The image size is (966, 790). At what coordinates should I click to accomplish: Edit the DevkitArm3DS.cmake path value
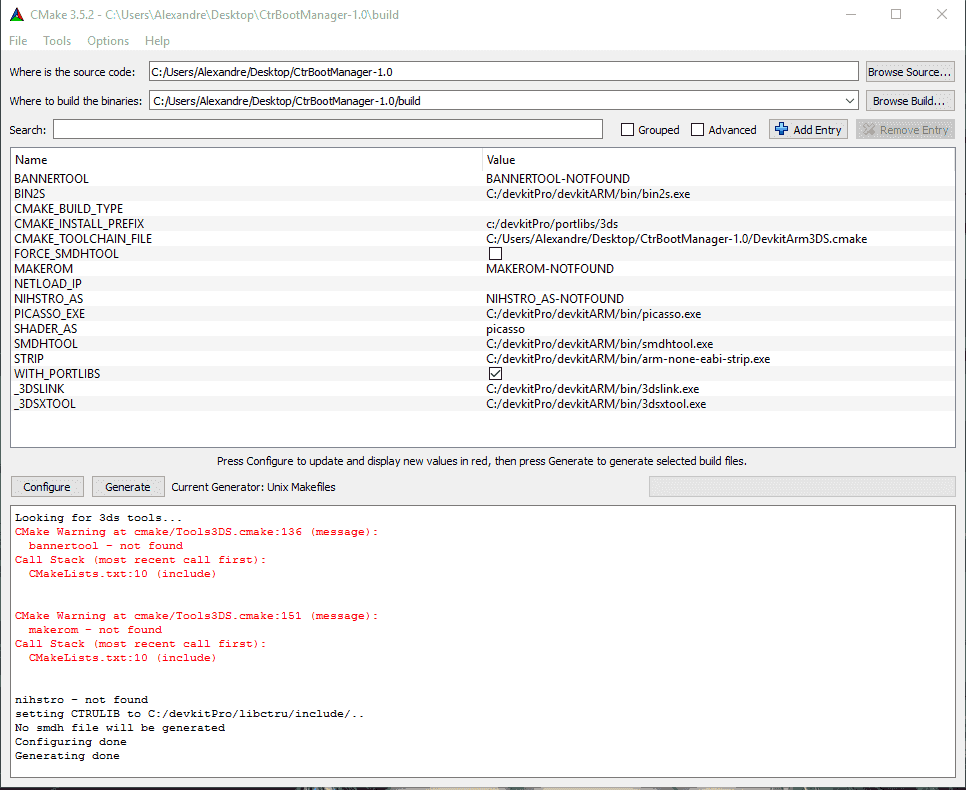pyautogui.click(x=676, y=238)
